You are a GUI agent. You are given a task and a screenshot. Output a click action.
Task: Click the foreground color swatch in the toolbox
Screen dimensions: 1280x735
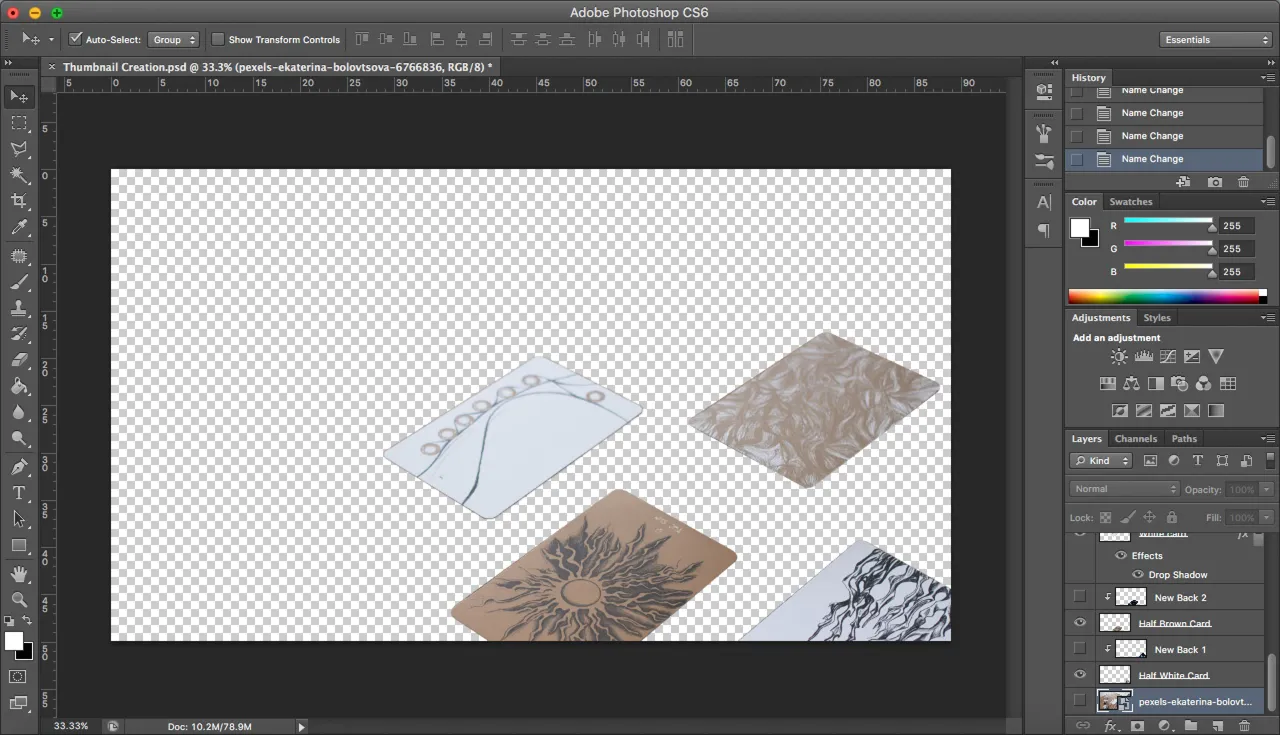click(x=13, y=641)
